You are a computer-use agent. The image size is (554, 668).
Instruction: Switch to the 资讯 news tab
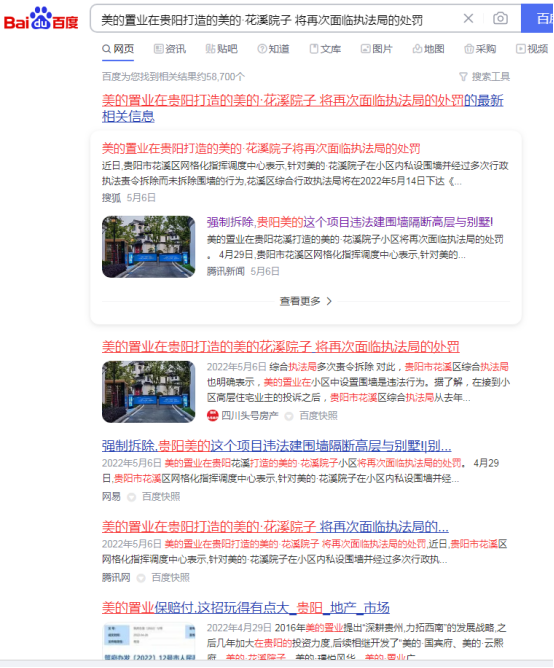click(x=170, y=49)
